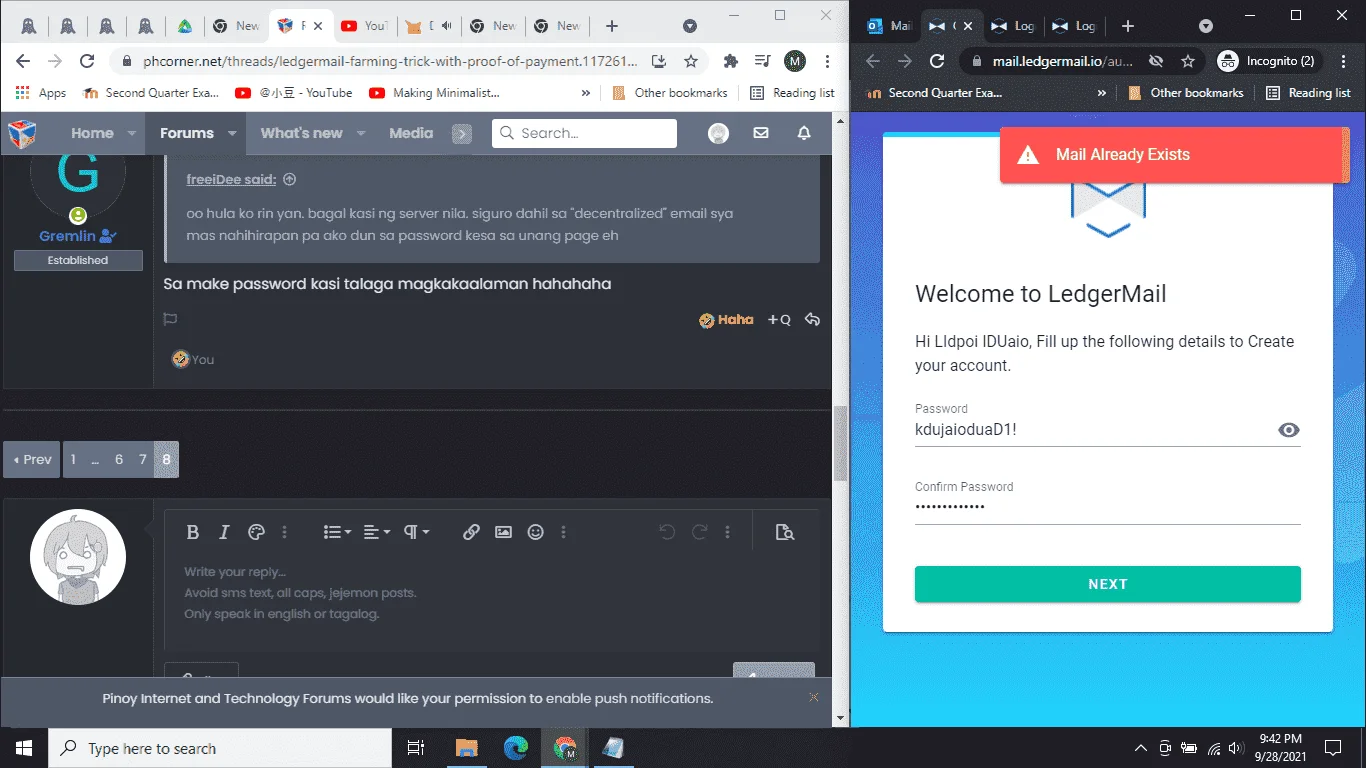Redo edit in reply editor
Screen dimensions: 1366x768
click(x=699, y=532)
